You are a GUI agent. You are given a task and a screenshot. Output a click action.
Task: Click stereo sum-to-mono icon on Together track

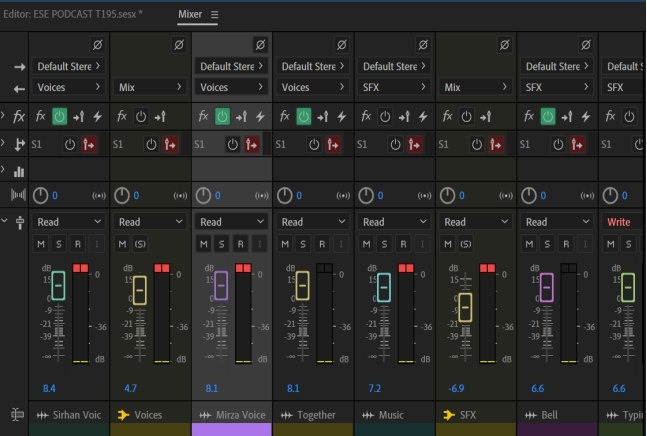click(342, 195)
